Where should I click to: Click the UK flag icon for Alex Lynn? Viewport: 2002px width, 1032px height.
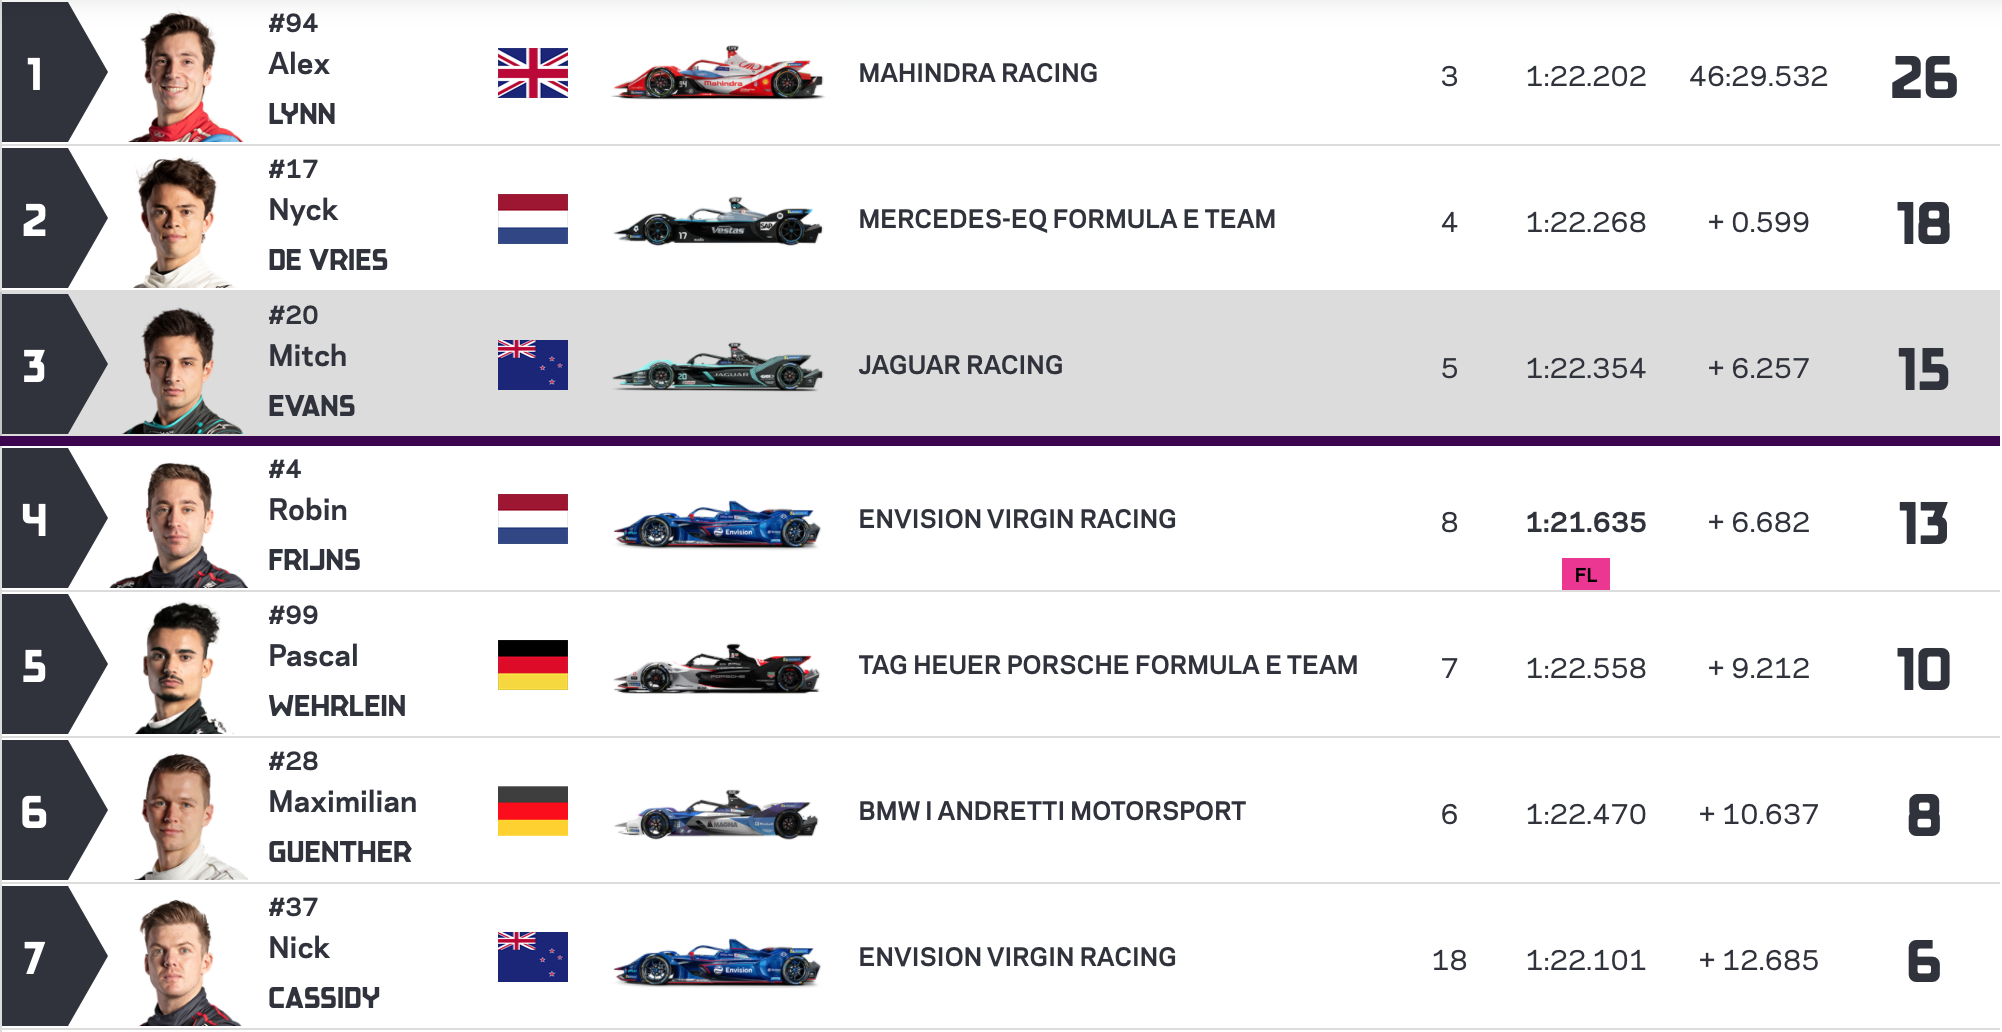pyautogui.click(x=533, y=73)
